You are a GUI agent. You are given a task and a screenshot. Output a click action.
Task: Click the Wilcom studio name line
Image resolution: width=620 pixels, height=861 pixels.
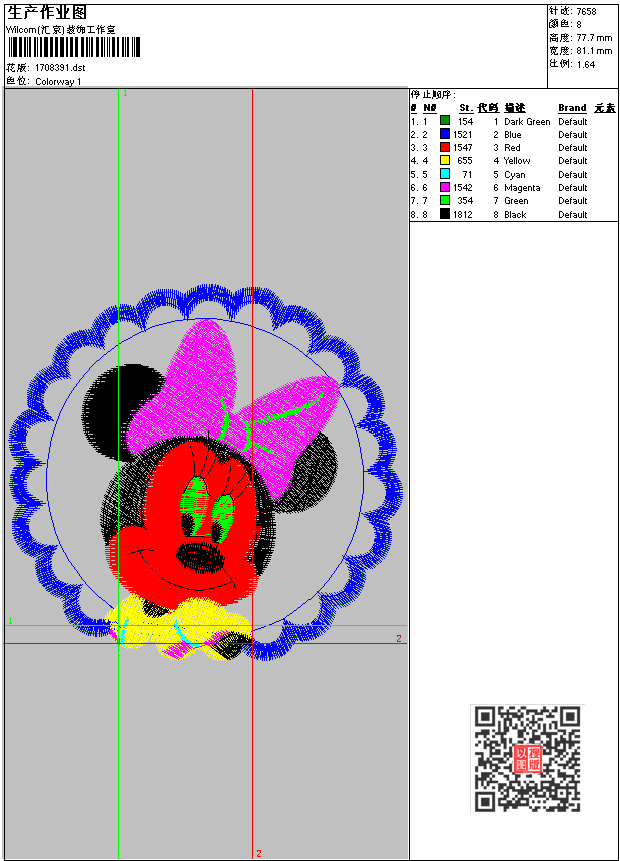(60, 30)
